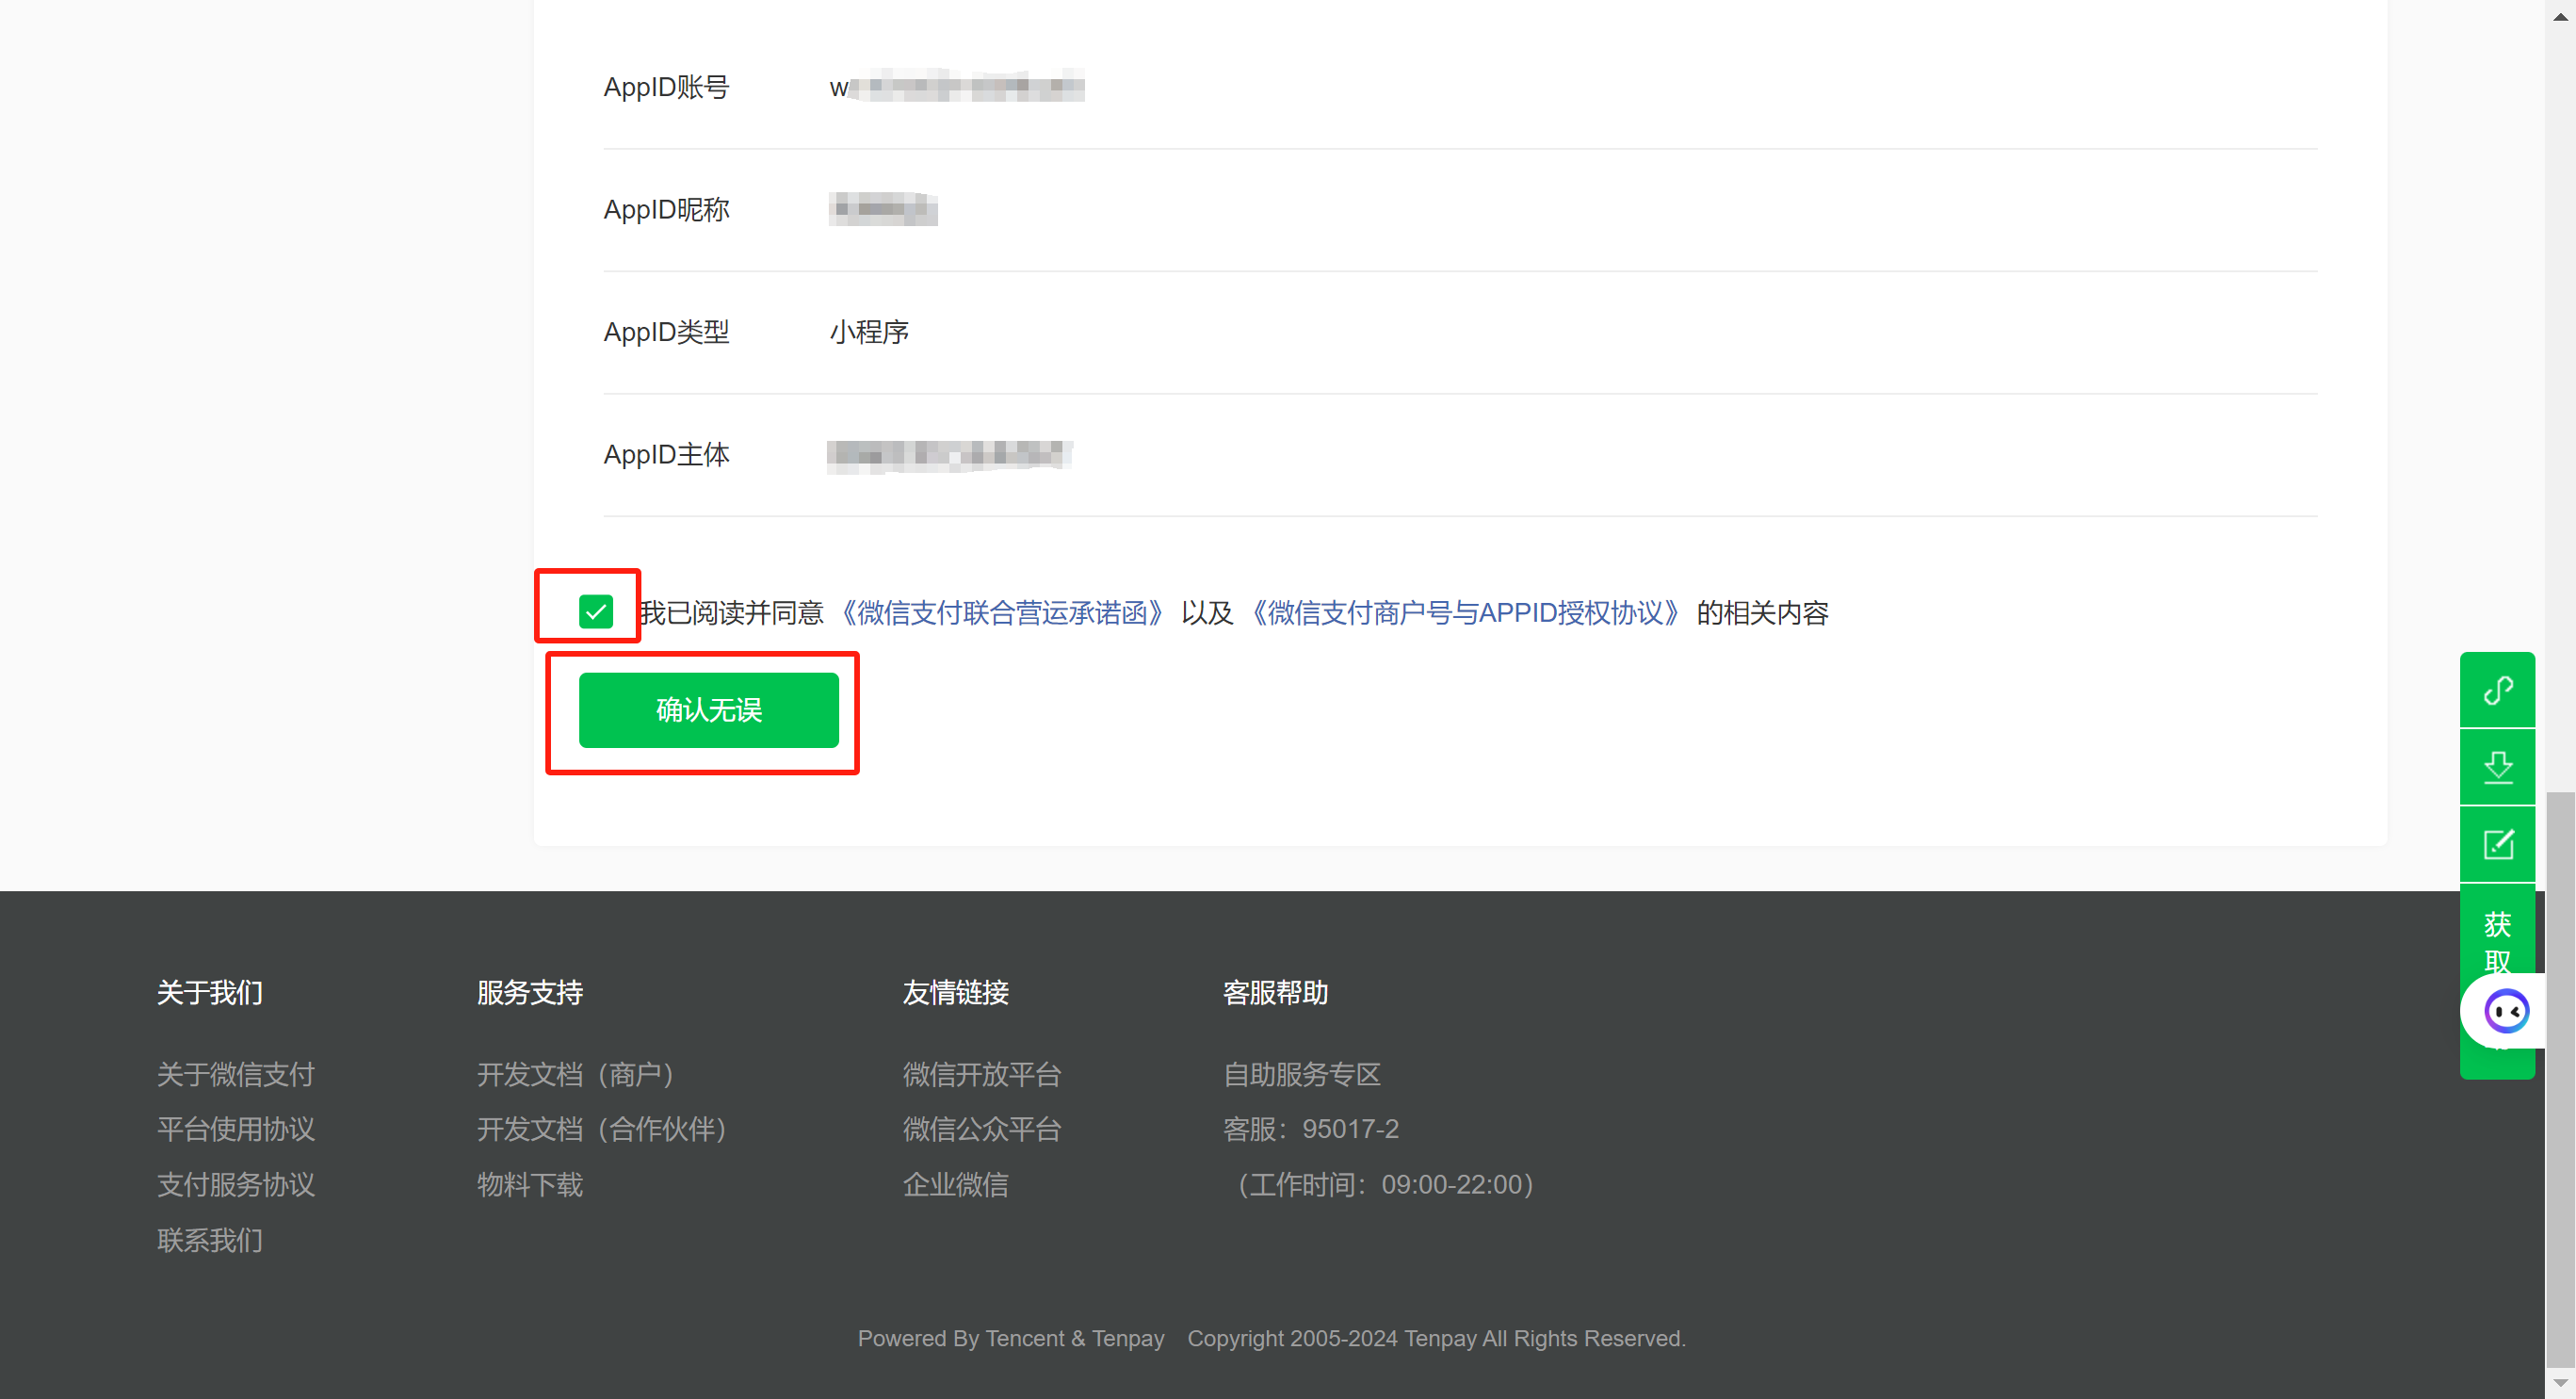Open the robot assistant chat icon
This screenshot has height=1399, width=2576.
[2506, 1011]
